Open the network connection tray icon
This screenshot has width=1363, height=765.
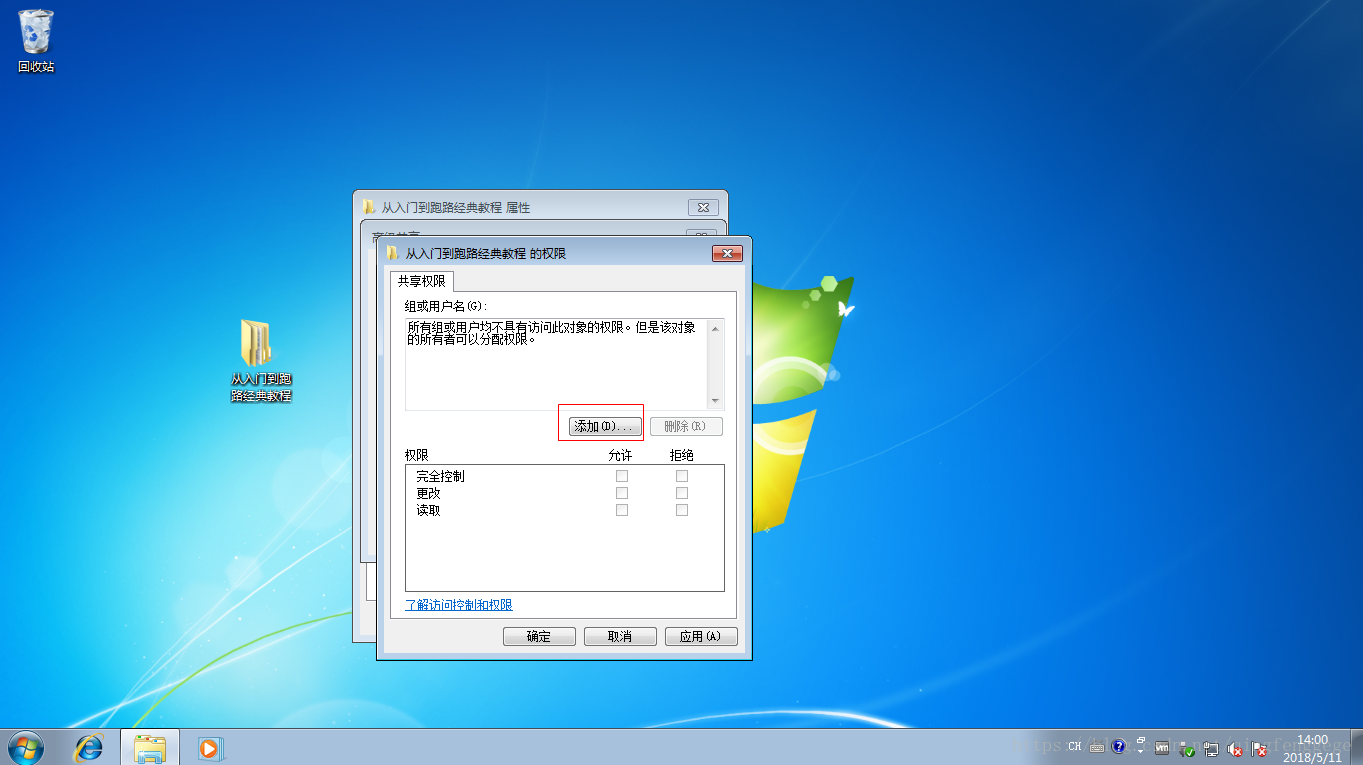pos(1211,749)
